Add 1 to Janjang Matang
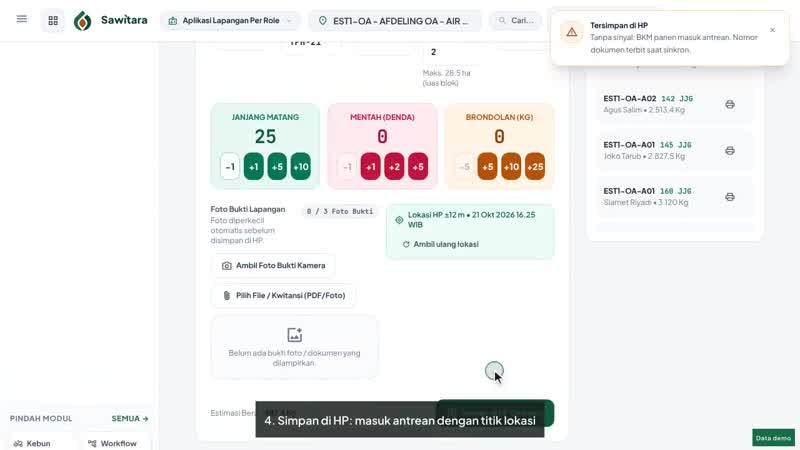The image size is (800, 450). pos(254,167)
